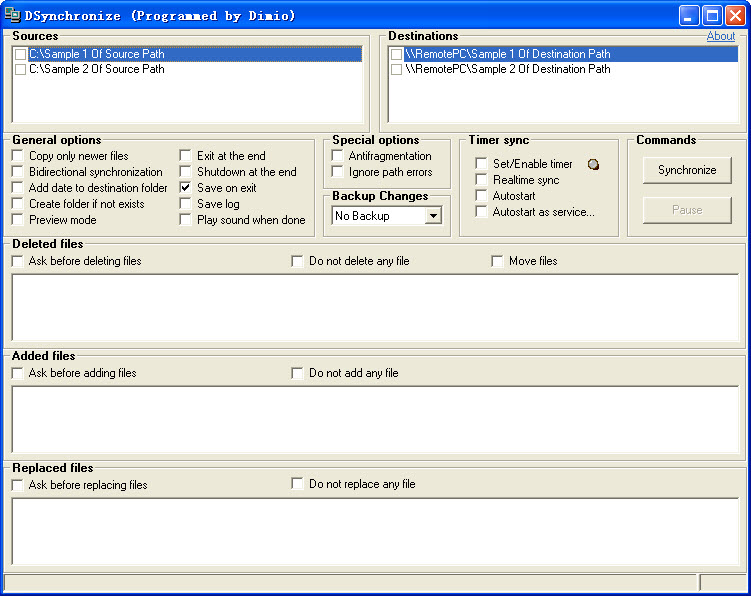
Task: Open the Backup Changes dropdown
Action: tap(433, 216)
